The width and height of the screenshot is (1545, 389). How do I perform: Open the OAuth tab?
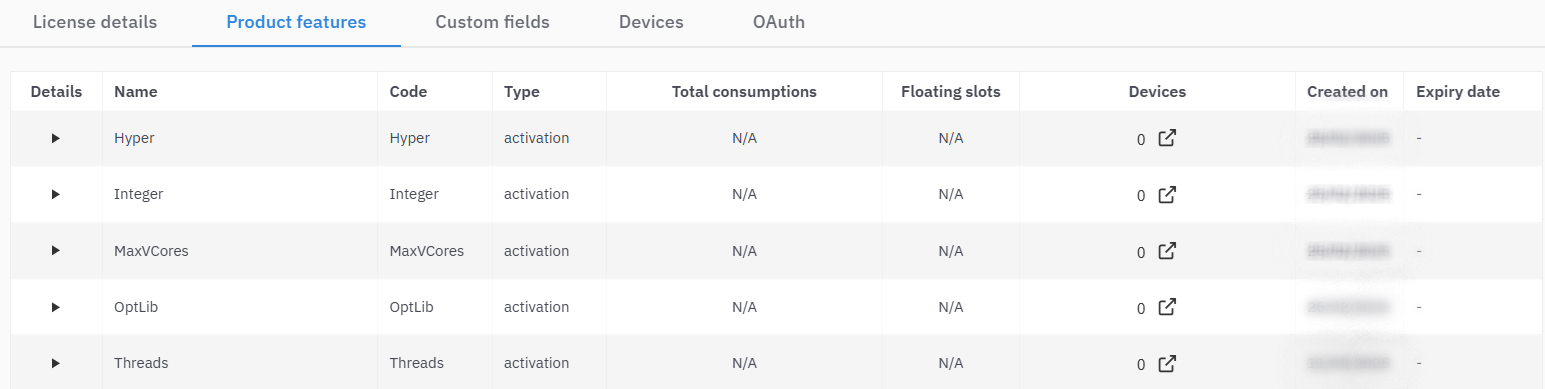point(779,22)
